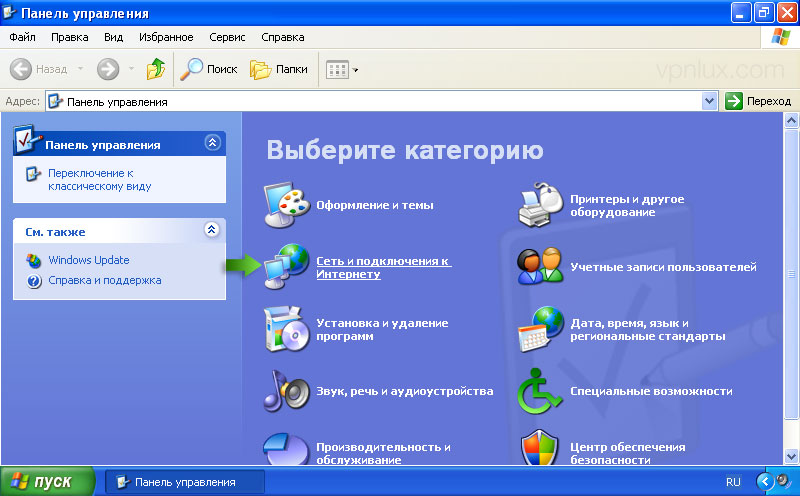Viewport: 800px width, 496px height.
Task: Click the help question mark icon
Action: [x=34, y=281]
